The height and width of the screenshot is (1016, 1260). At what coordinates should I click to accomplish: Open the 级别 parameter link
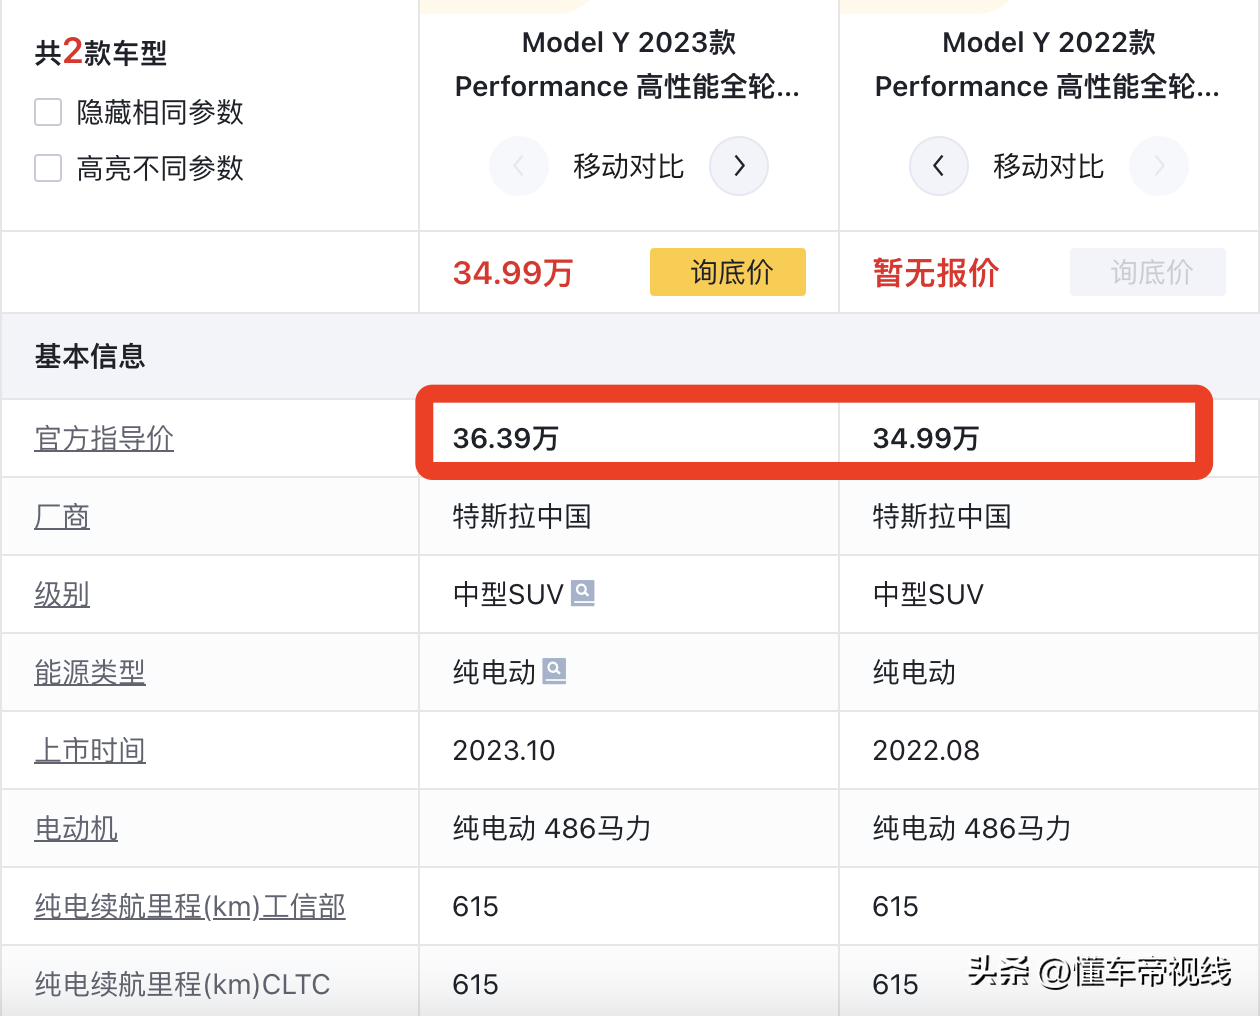[x=62, y=594]
